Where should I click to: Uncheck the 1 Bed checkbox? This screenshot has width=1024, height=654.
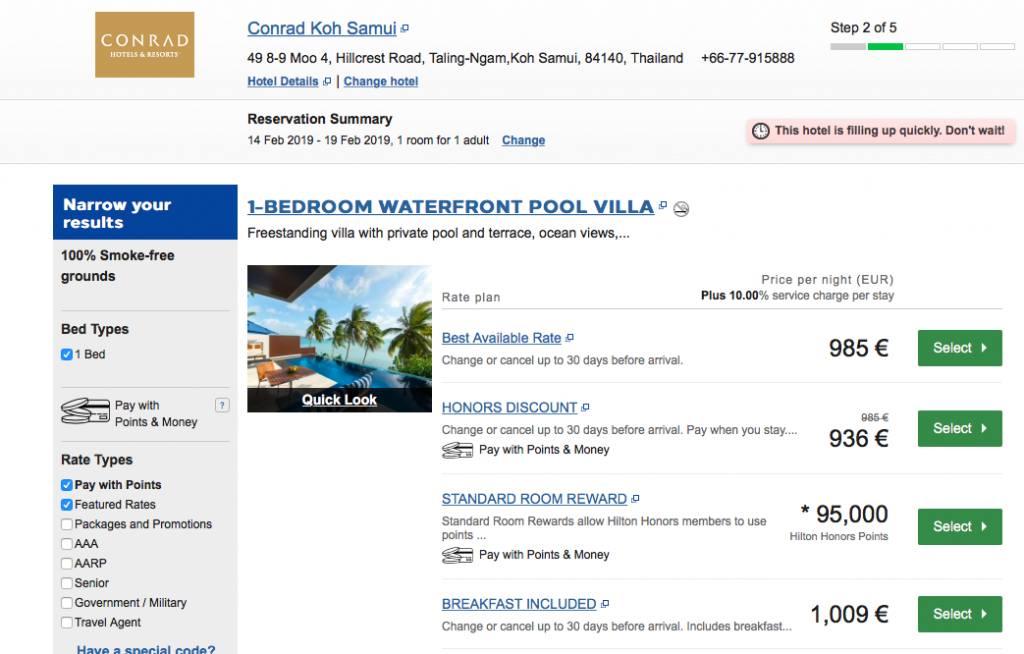tap(67, 354)
